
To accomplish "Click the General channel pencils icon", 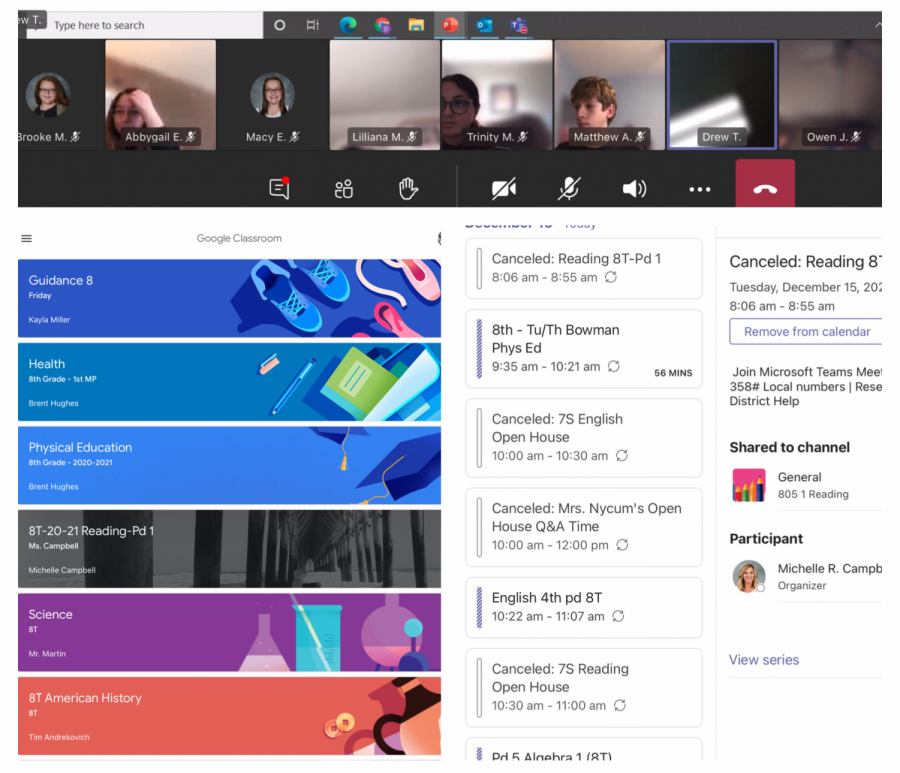I will click(x=749, y=485).
